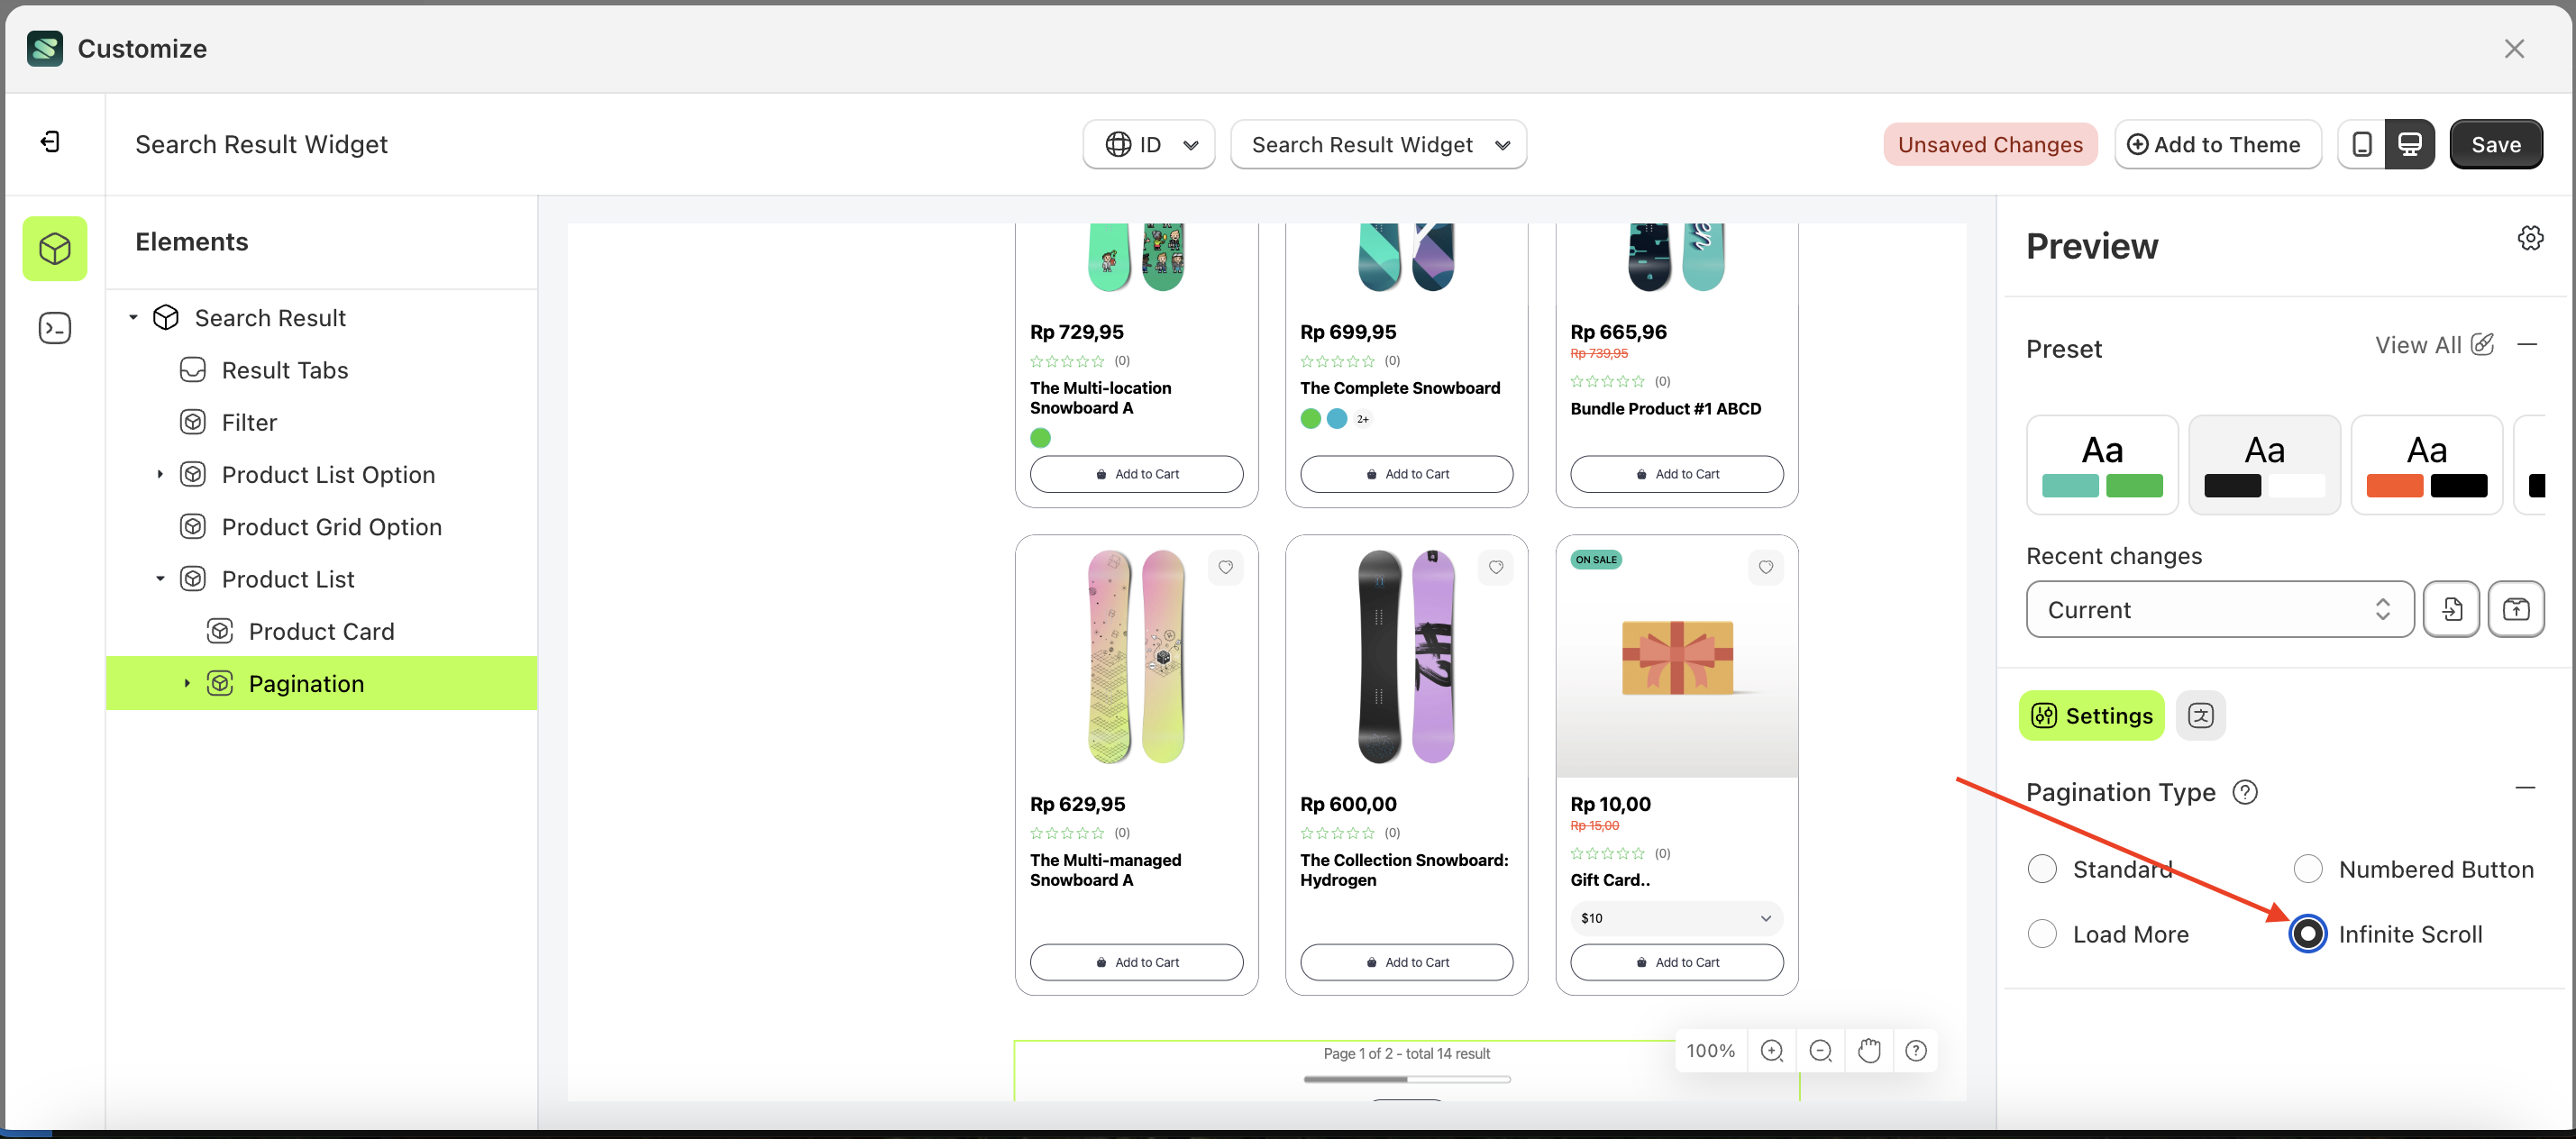2576x1139 pixels.
Task: Switch to desktop preview icon
Action: [2409, 144]
